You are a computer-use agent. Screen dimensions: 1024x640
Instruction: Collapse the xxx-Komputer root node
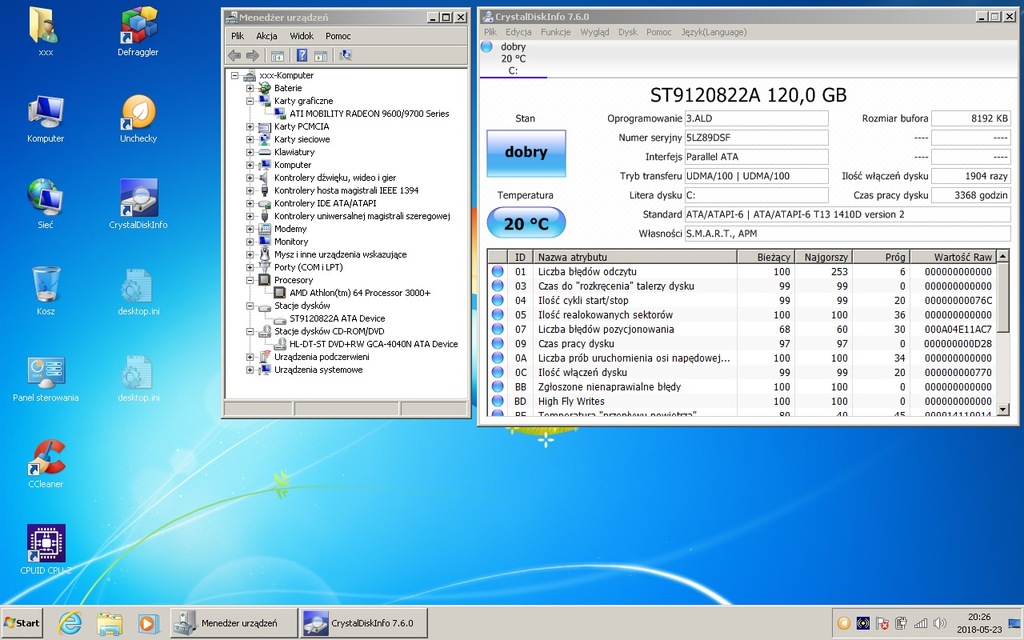234,75
